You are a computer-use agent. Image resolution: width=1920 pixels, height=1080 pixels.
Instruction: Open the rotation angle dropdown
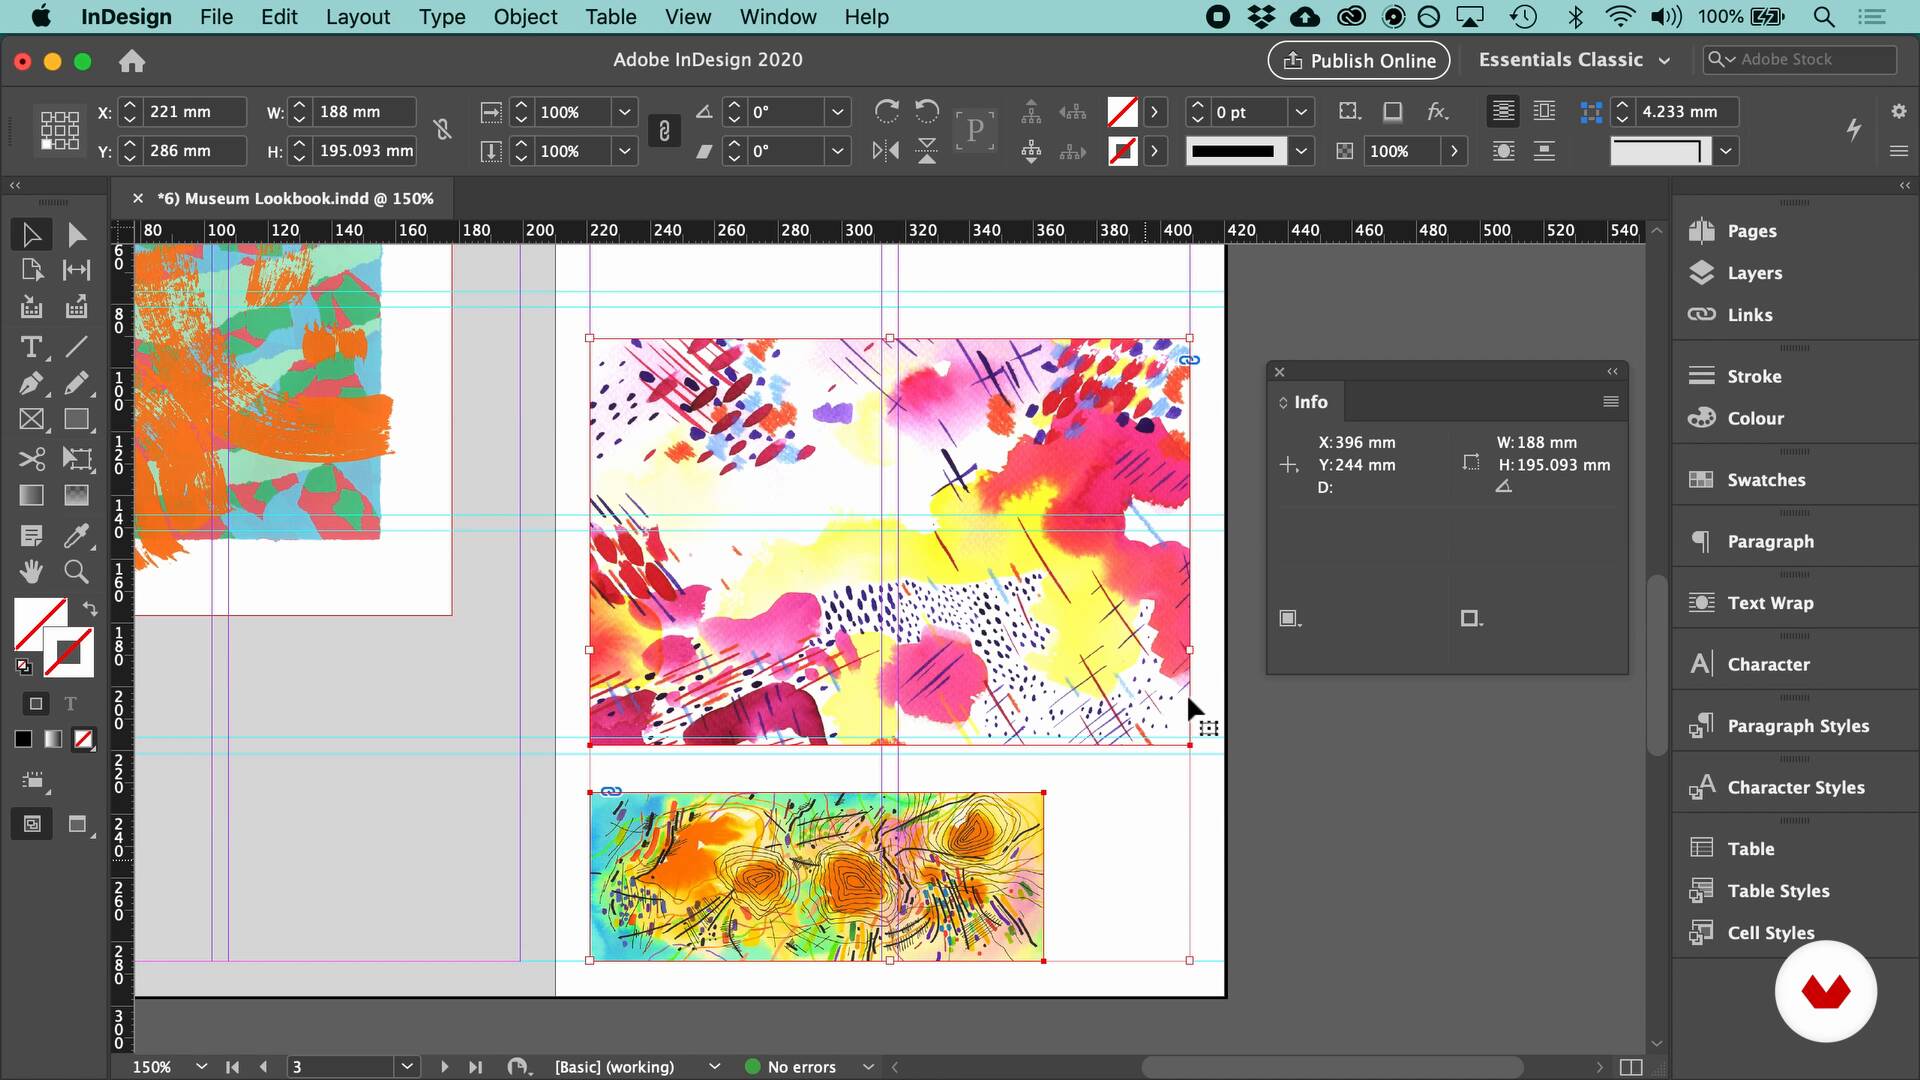click(838, 112)
